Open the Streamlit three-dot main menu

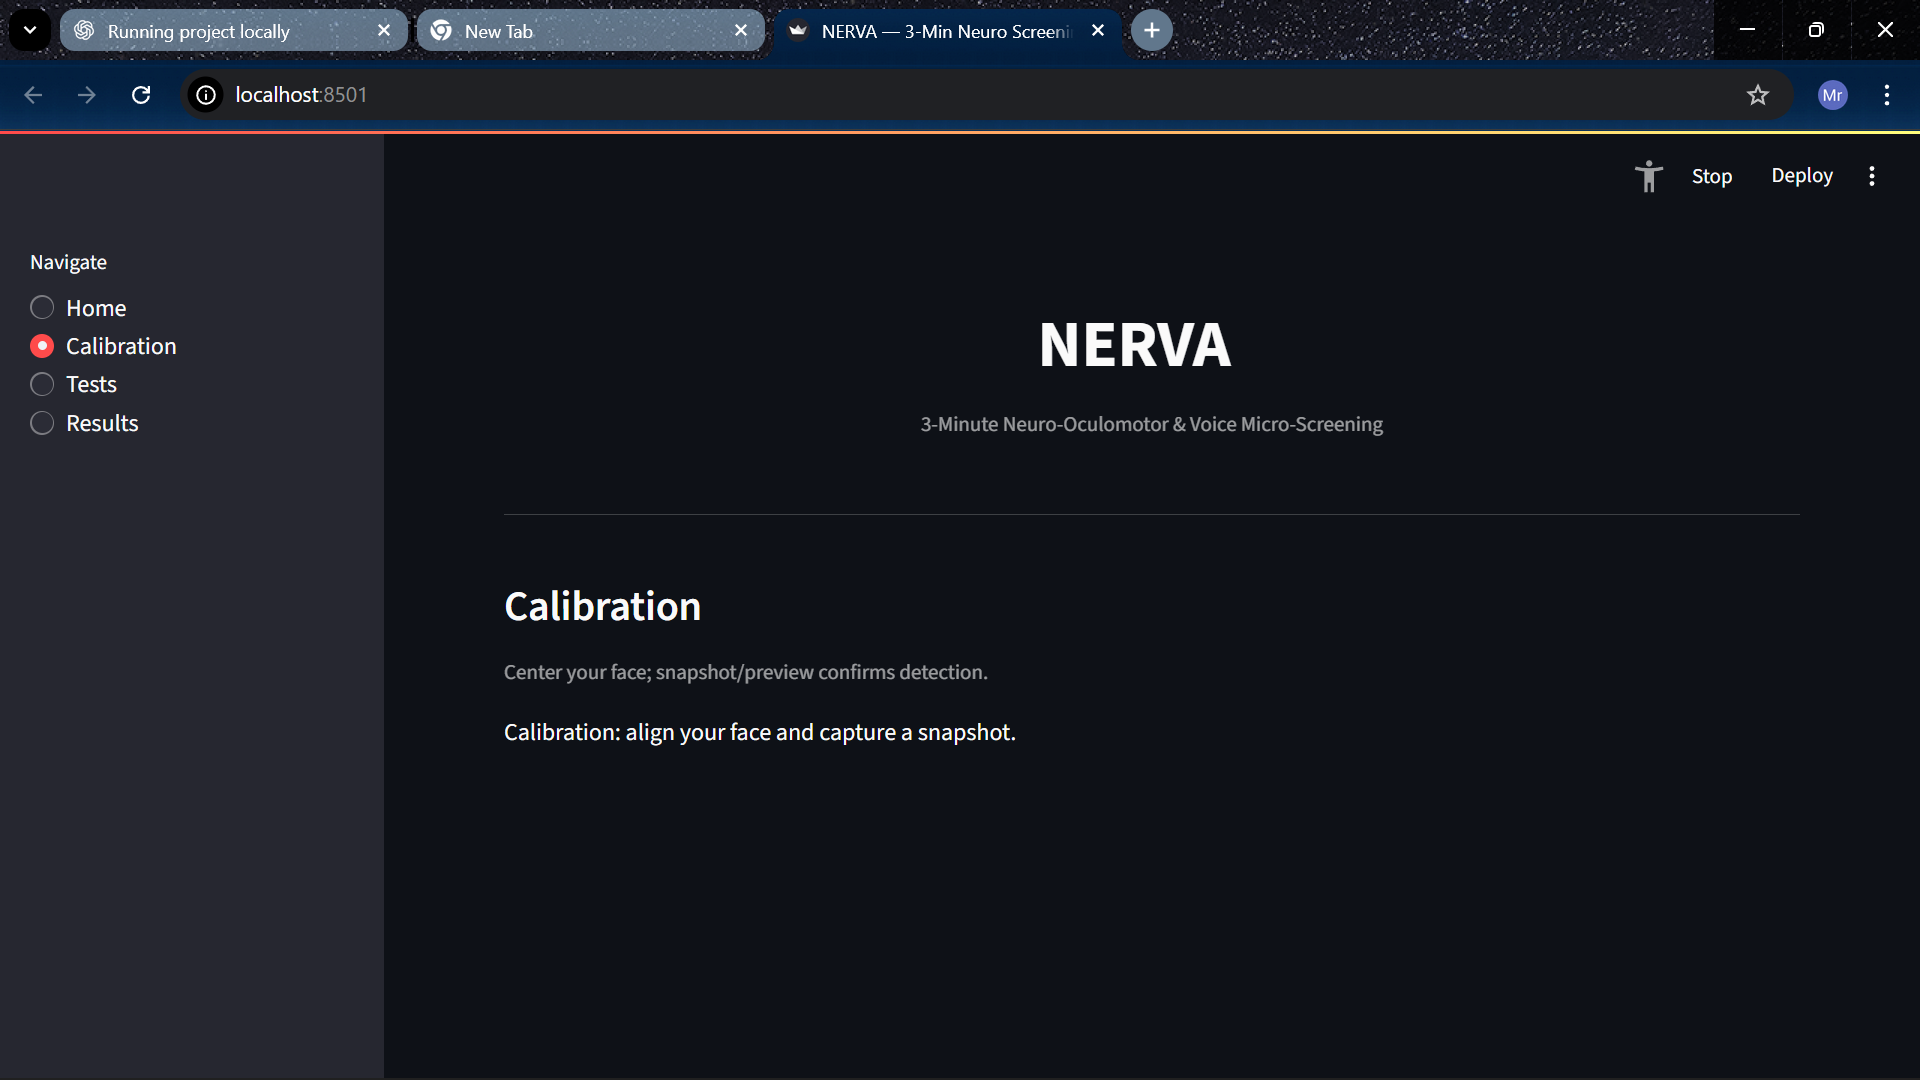(x=1871, y=176)
